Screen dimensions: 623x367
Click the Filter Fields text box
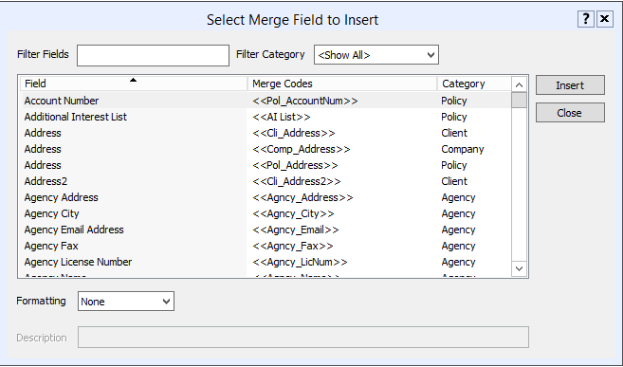(153, 55)
